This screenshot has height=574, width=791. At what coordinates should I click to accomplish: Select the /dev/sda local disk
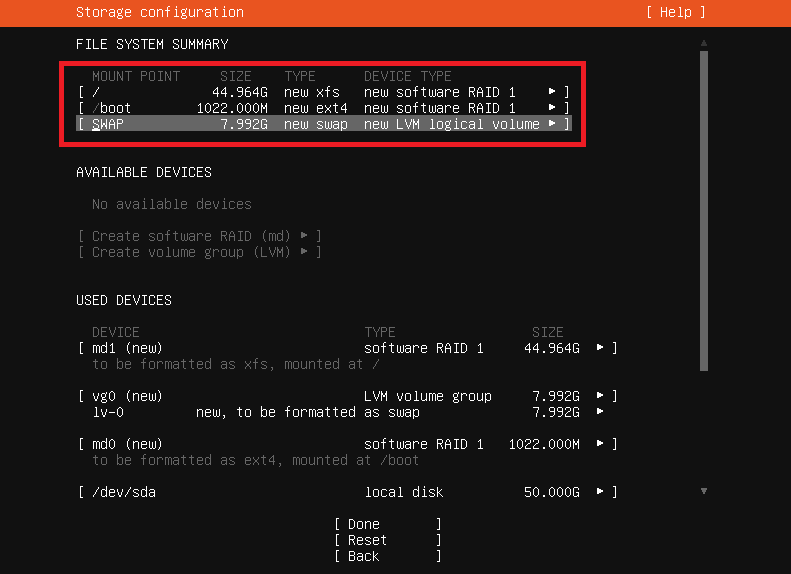[348, 492]
